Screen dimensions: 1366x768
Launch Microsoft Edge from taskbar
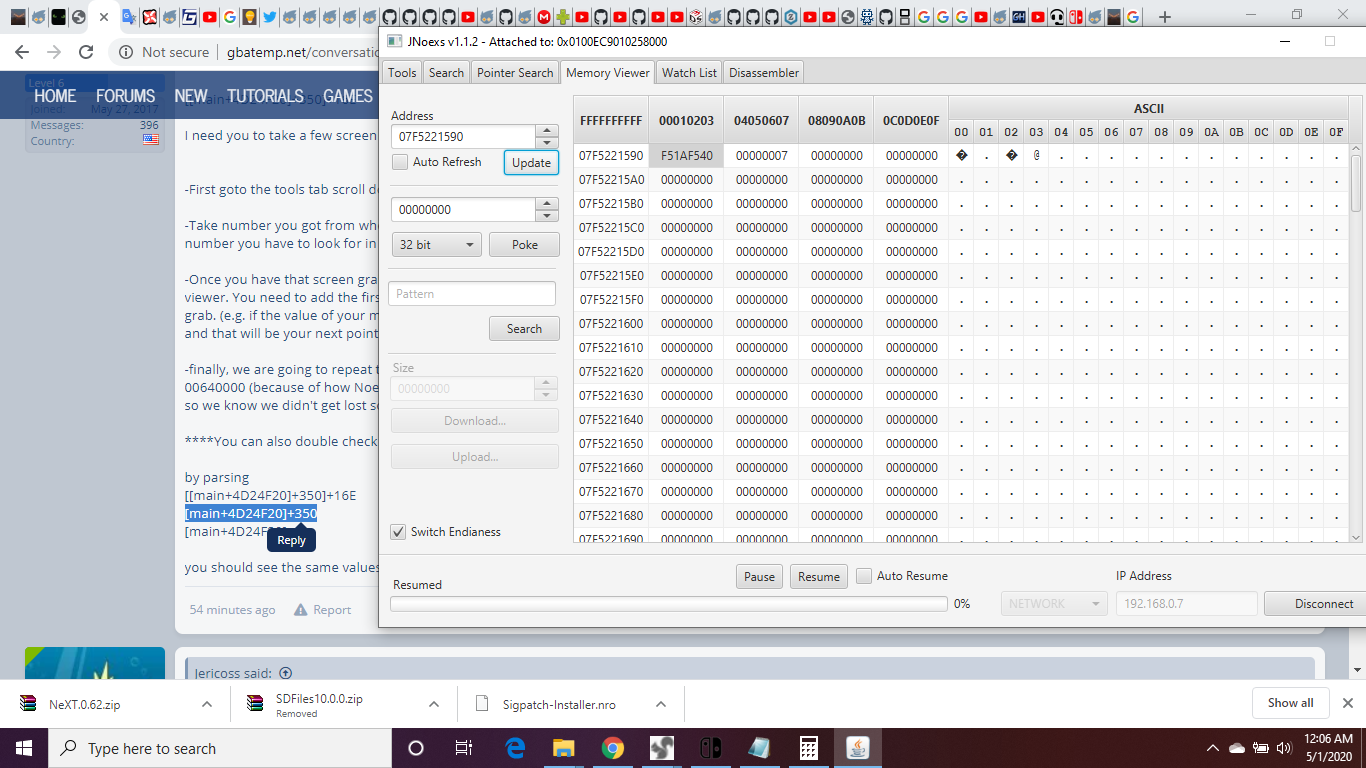tap(515, 748)
